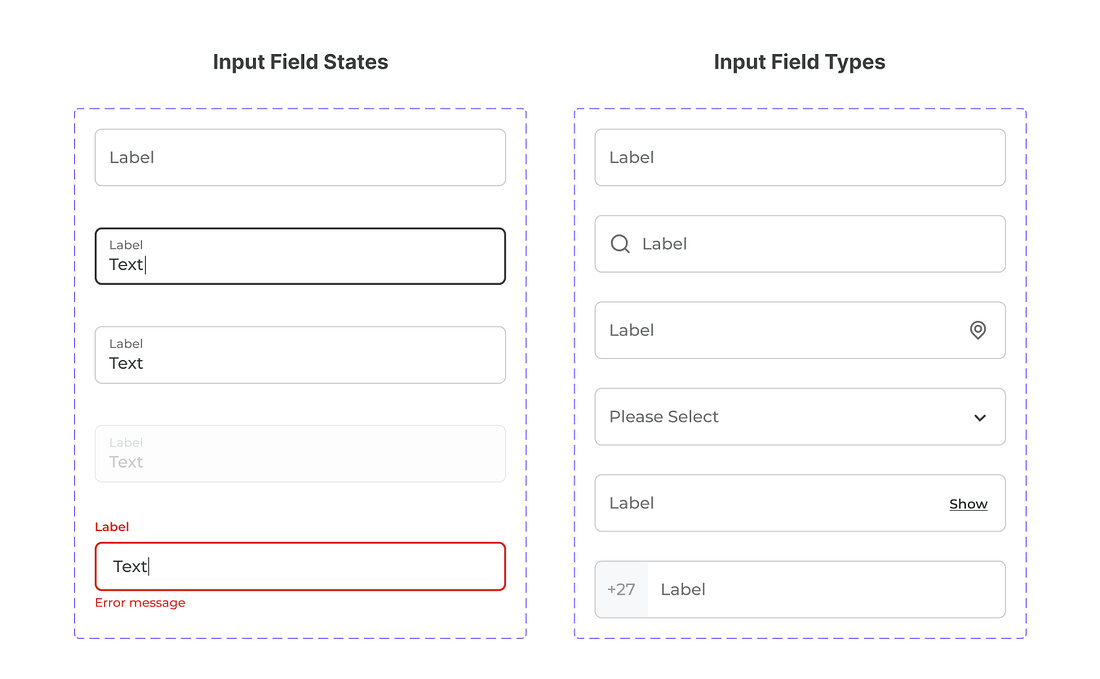Click the red Error message text
The height and width of the screenshot is (679, 1100).
pos(140,602)
